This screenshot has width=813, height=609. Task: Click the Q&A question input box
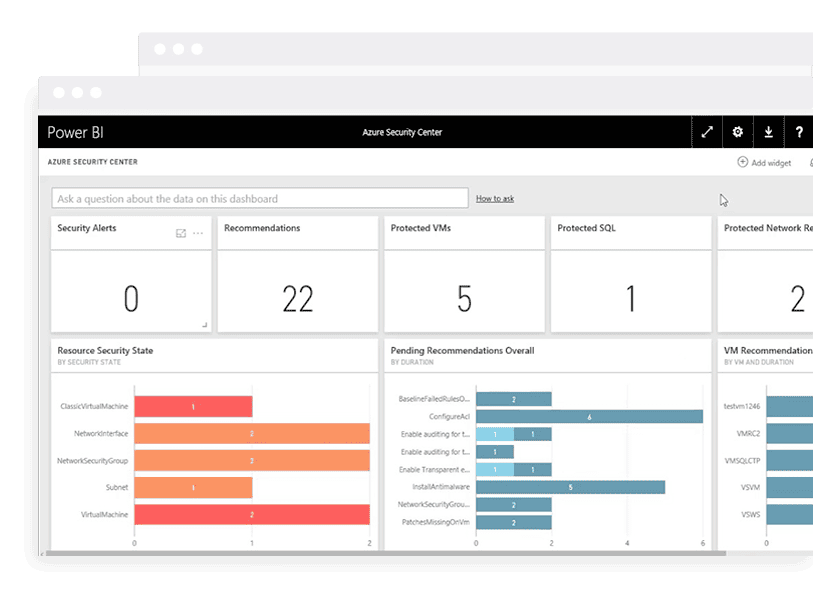[260, 198]
